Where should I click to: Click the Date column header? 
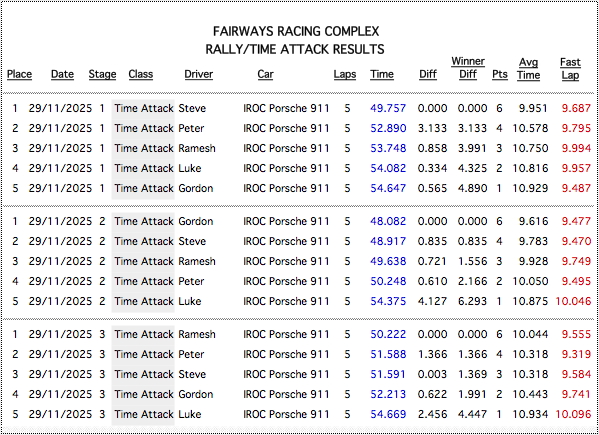pos(62,74)
